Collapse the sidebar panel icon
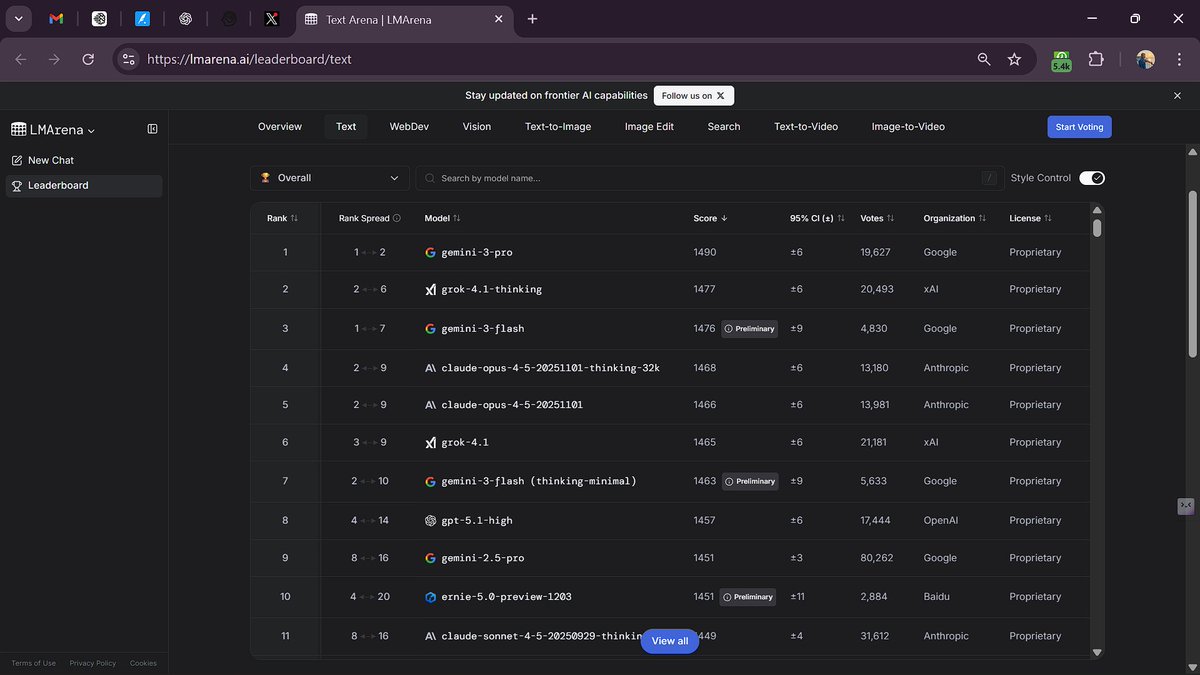 (152, 129)
